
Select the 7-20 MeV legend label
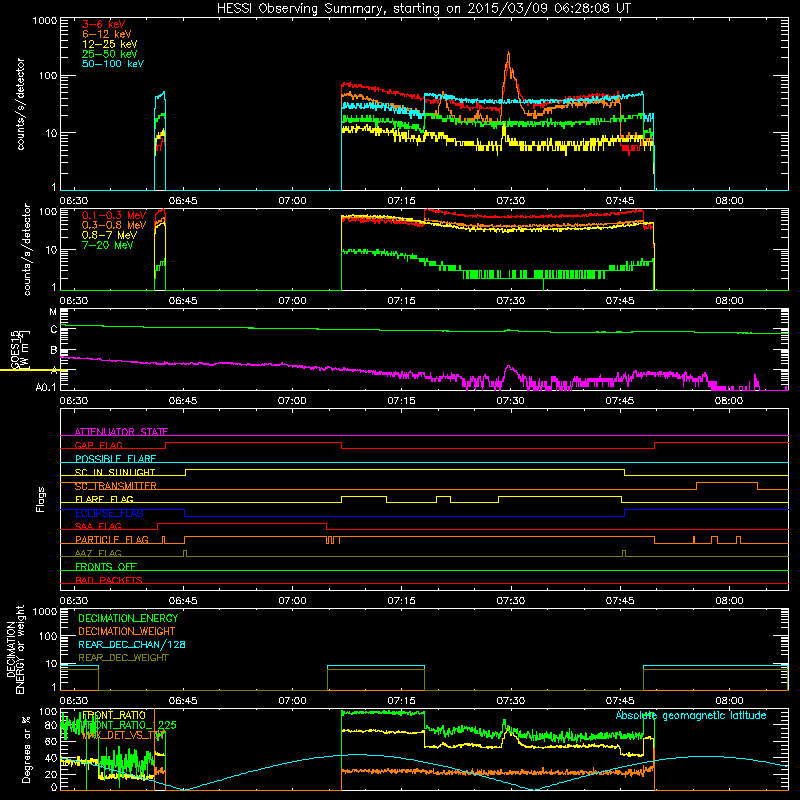point(107,245)
